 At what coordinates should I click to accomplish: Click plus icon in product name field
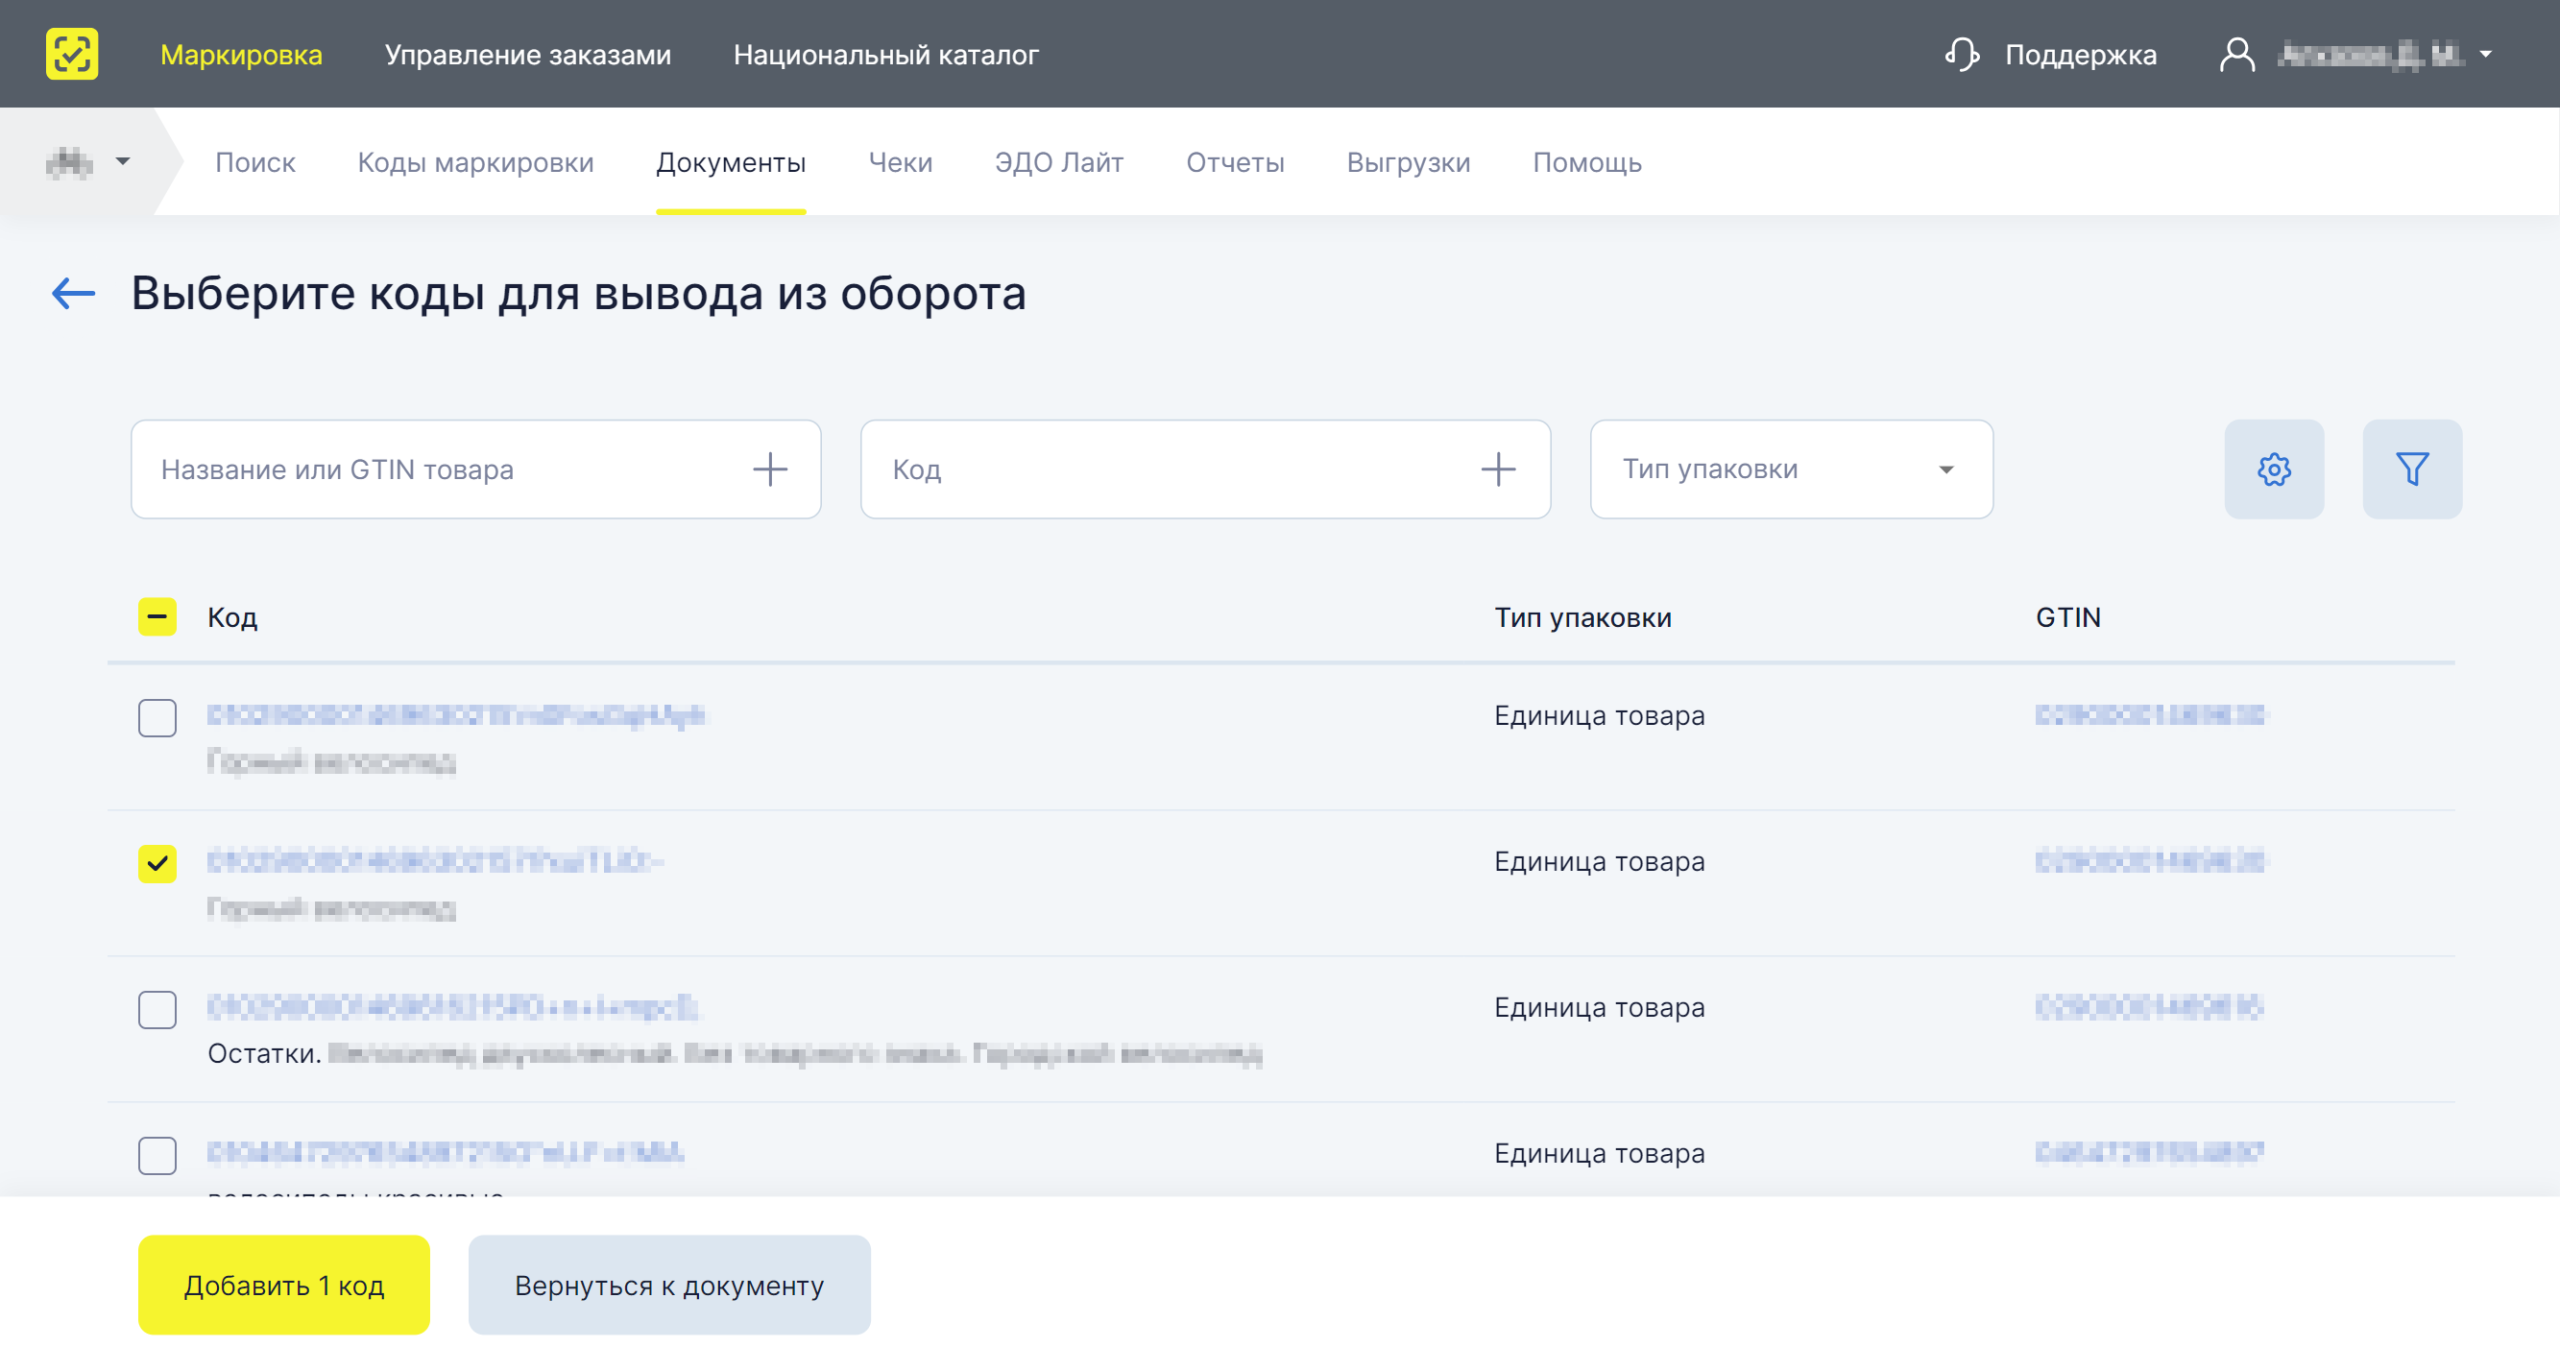(x=770, y=469)
